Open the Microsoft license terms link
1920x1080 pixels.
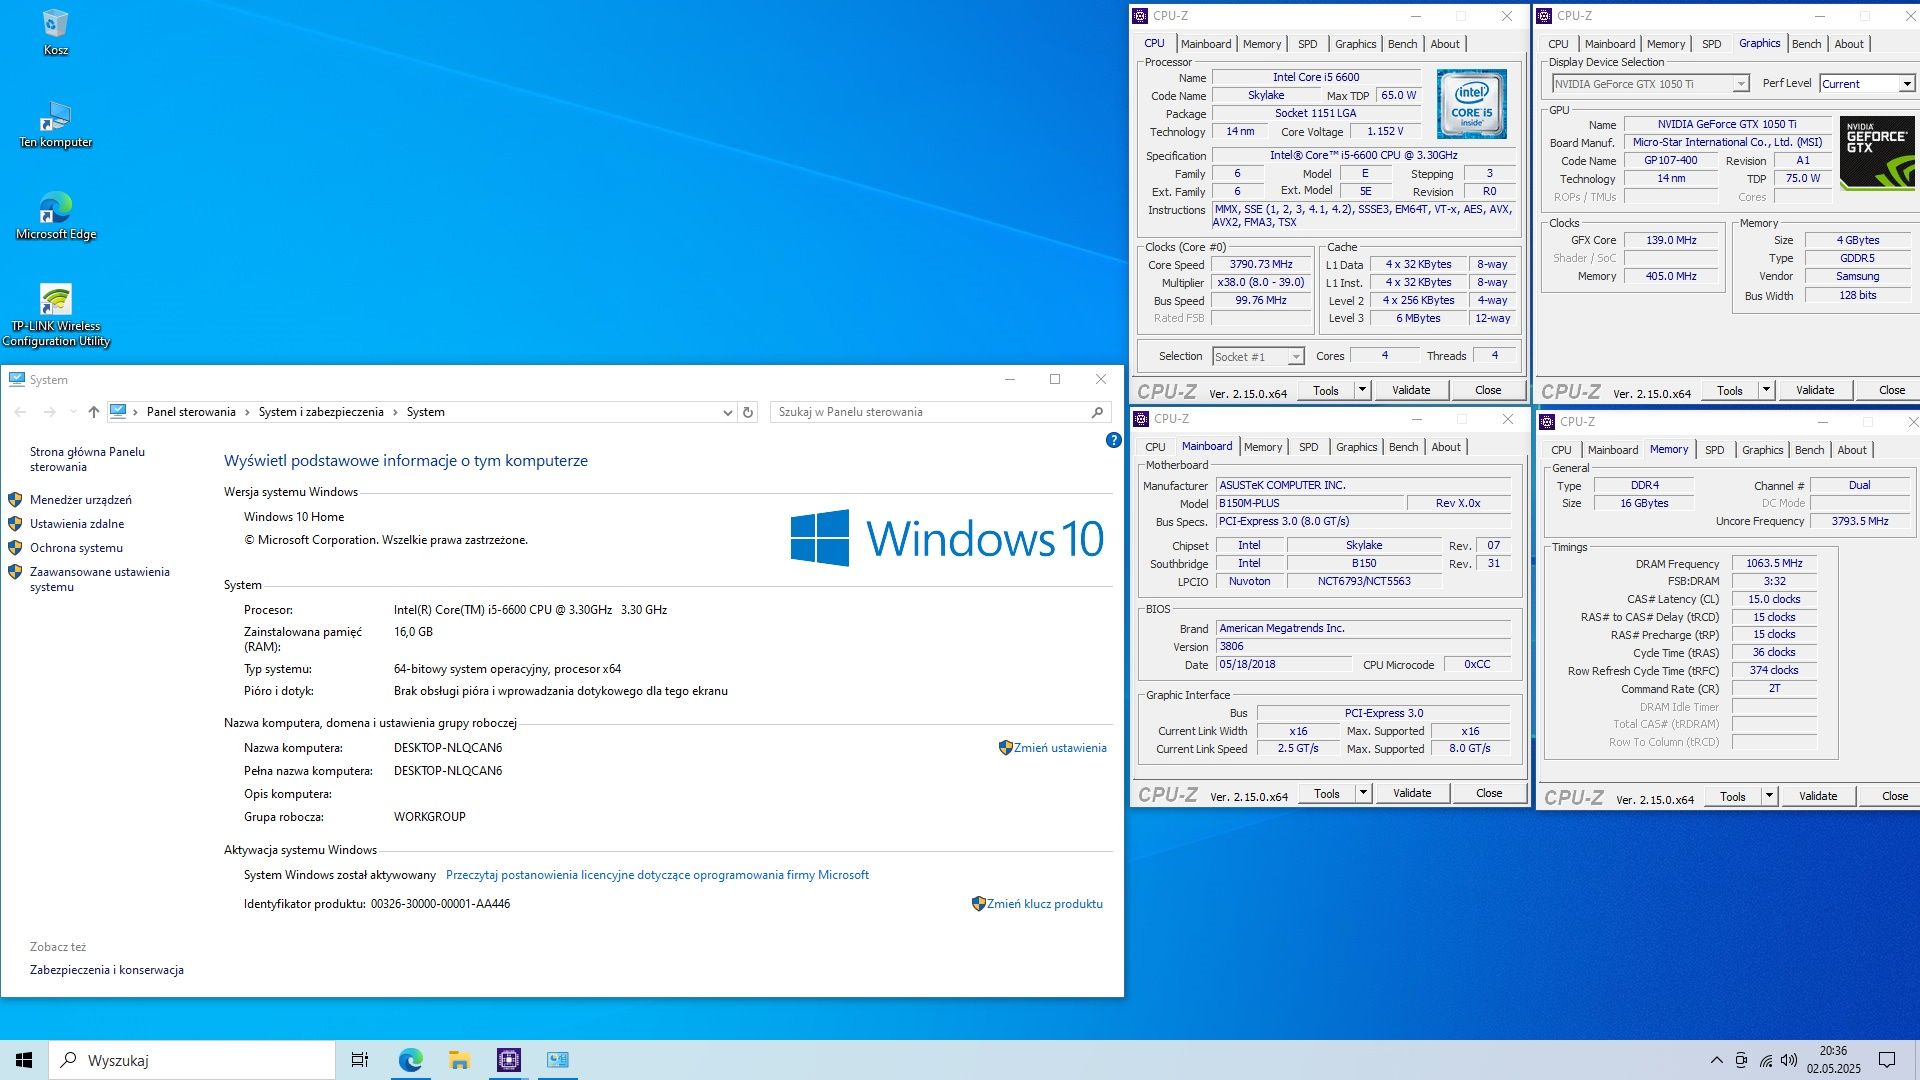pos(657,875)
